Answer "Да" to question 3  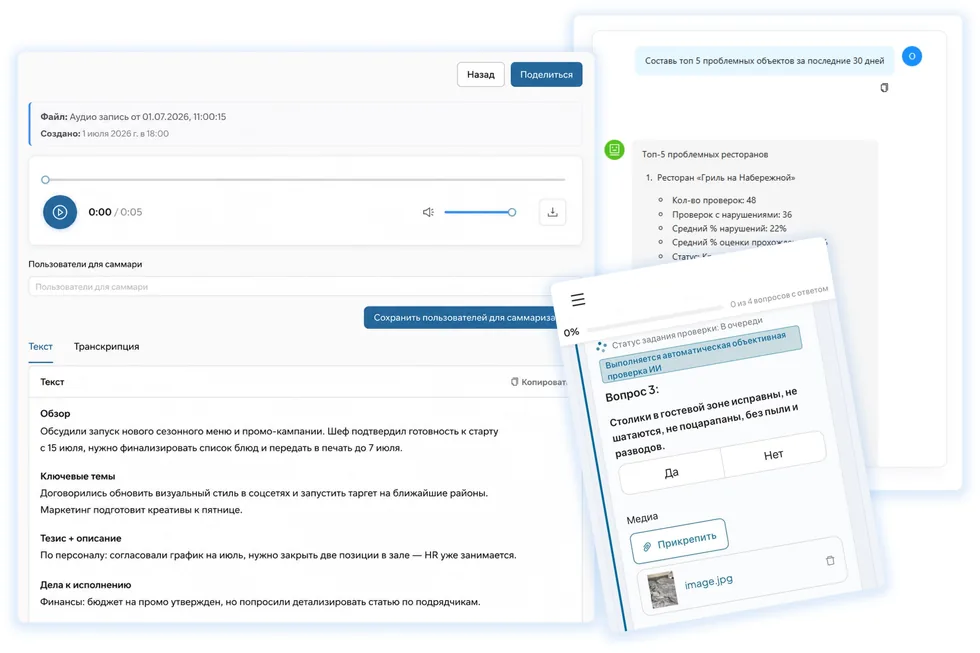(671, 473)
